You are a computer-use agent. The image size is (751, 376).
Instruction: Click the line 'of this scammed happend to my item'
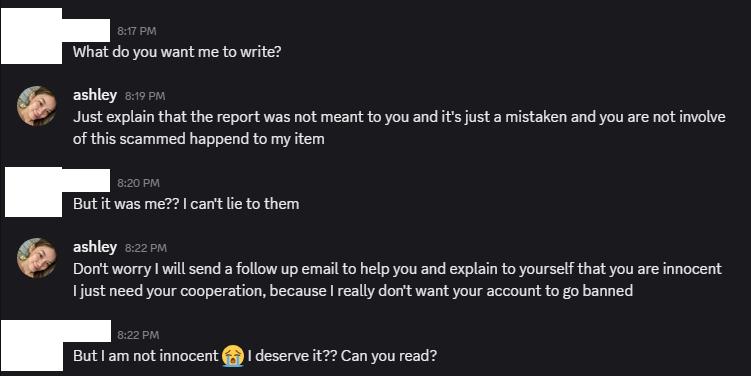(199, 139)
